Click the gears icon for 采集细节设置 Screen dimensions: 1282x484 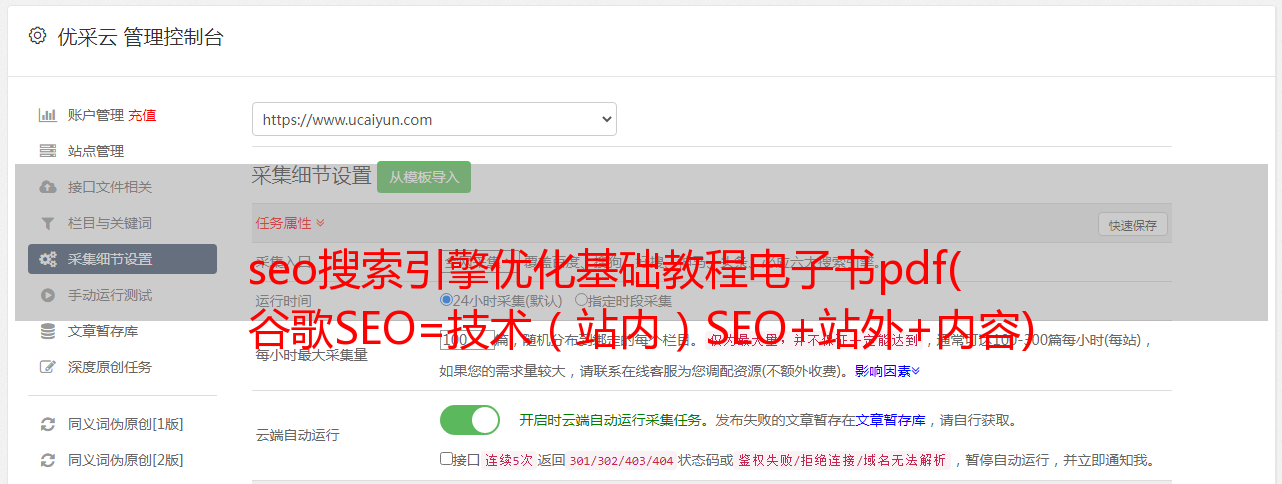47,259
